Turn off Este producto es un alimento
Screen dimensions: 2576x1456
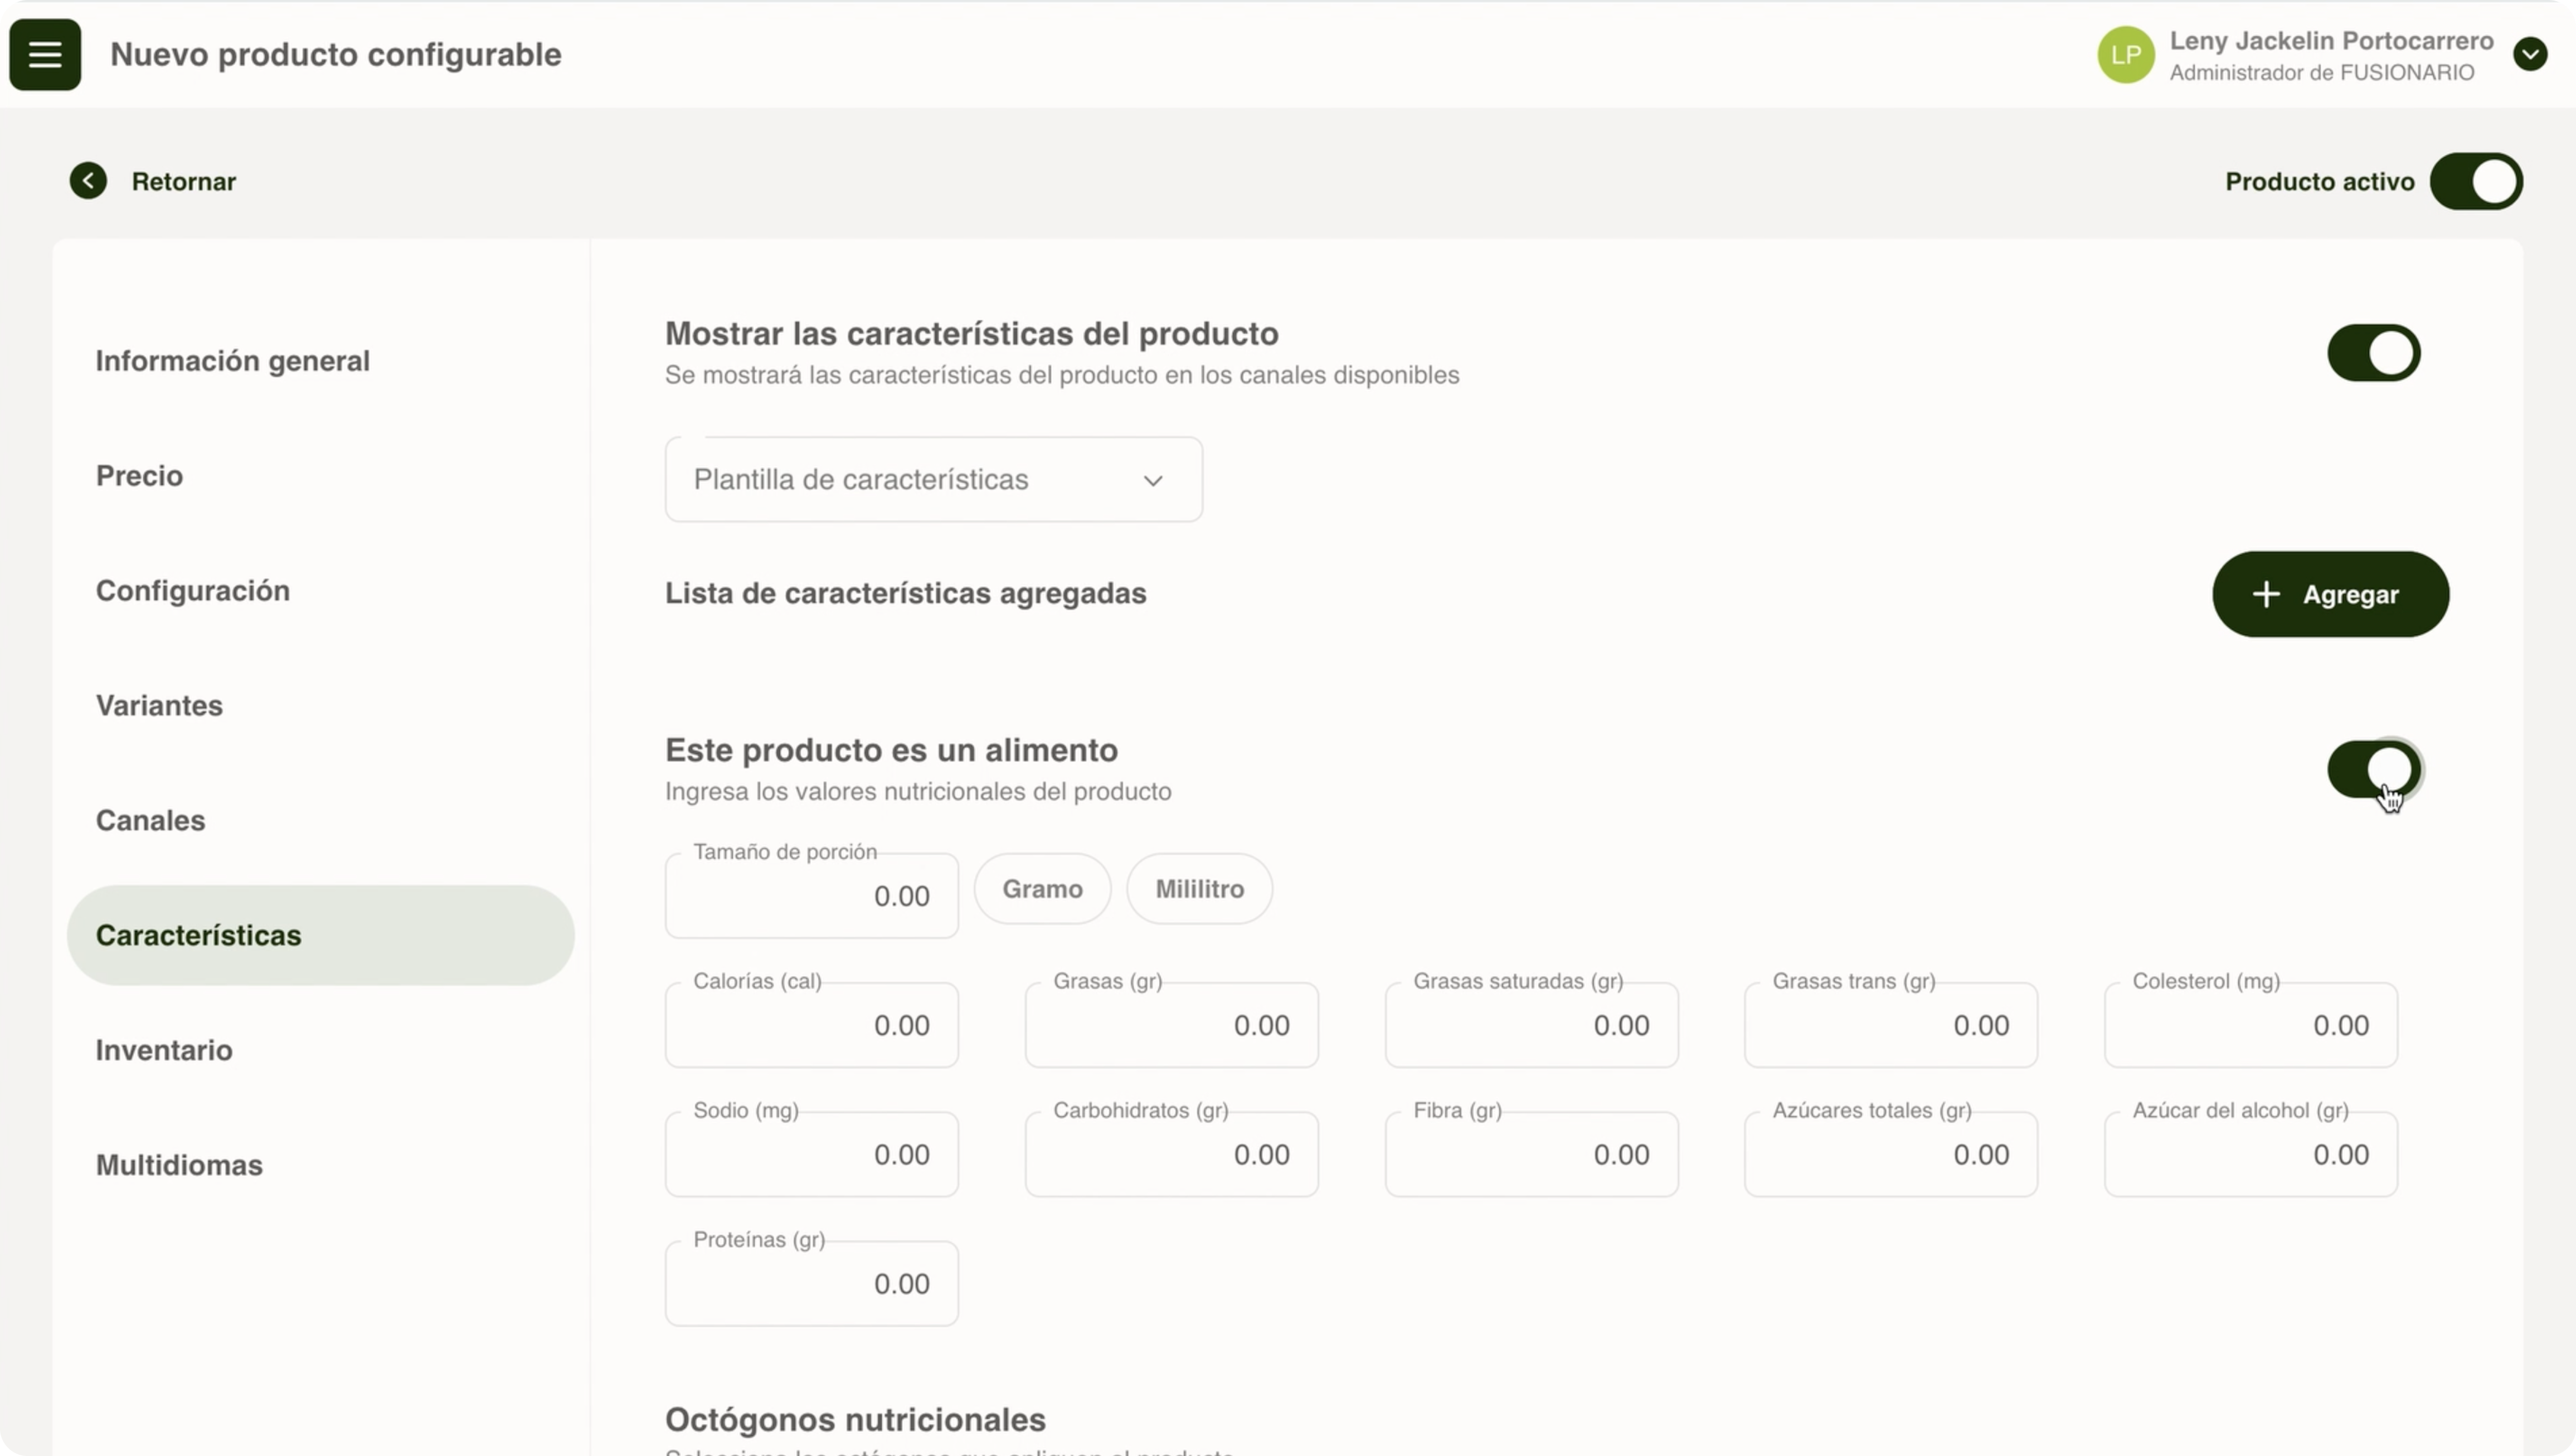click(2373, 769)
